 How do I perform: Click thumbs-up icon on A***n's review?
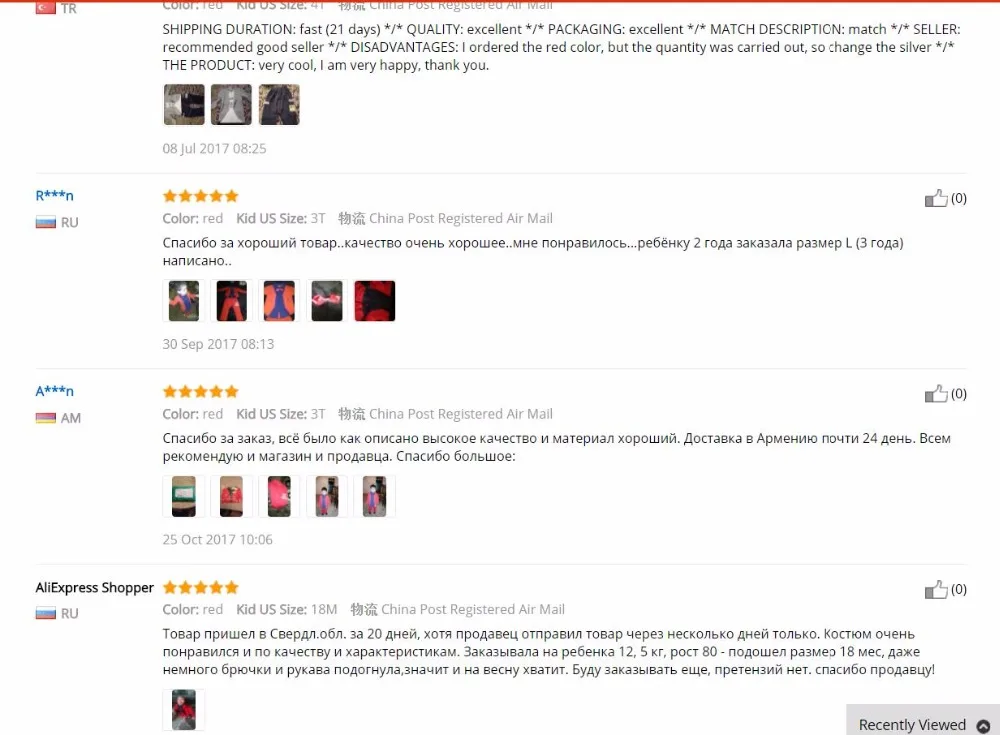click(936, 394)
